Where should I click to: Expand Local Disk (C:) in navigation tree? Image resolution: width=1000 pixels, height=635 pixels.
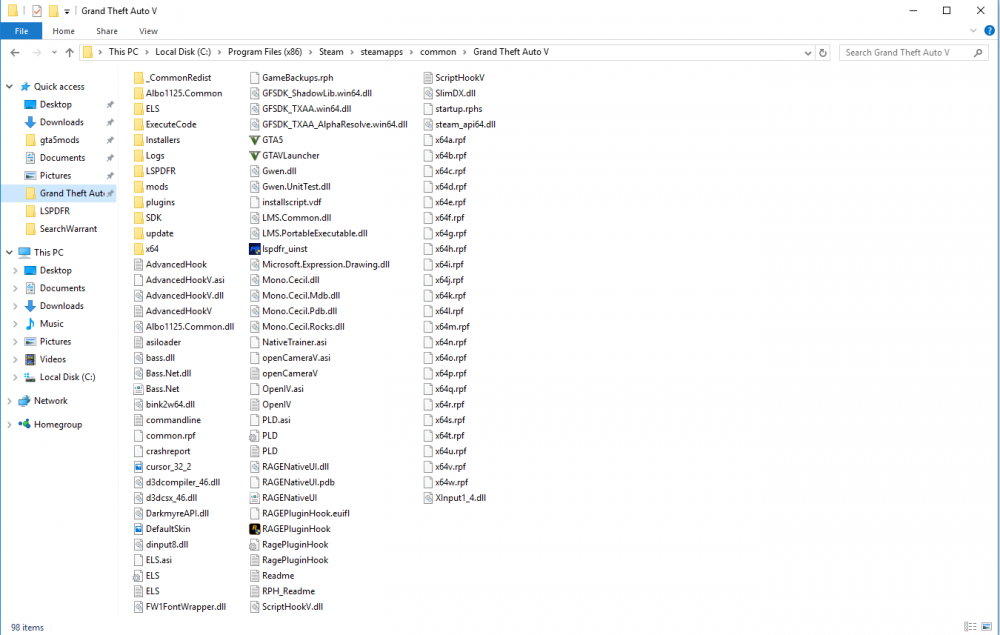pos(15,377)
